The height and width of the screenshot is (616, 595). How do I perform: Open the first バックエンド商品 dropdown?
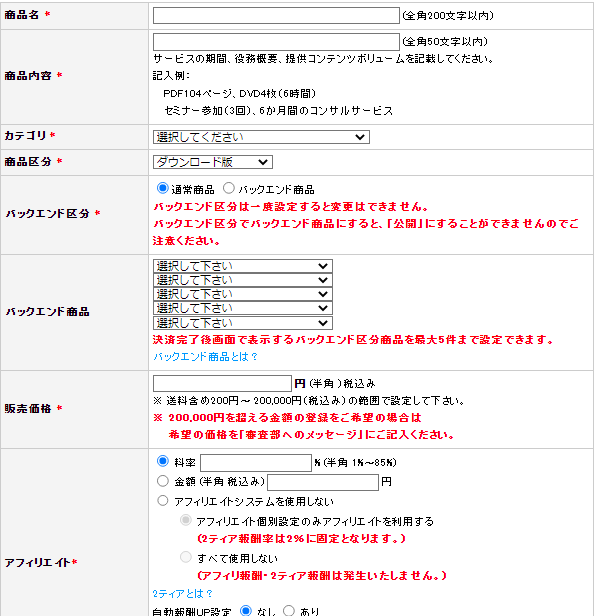click(243, 266)
